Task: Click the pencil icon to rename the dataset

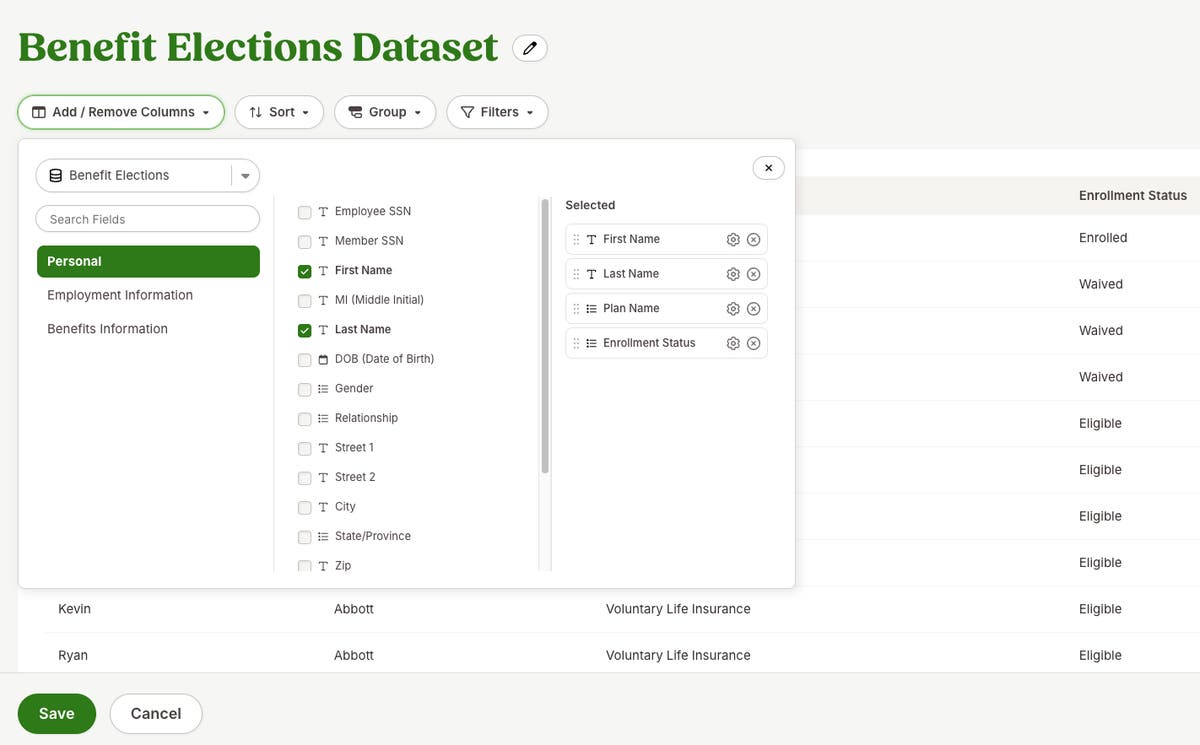Action: click(x=529, y=47)
